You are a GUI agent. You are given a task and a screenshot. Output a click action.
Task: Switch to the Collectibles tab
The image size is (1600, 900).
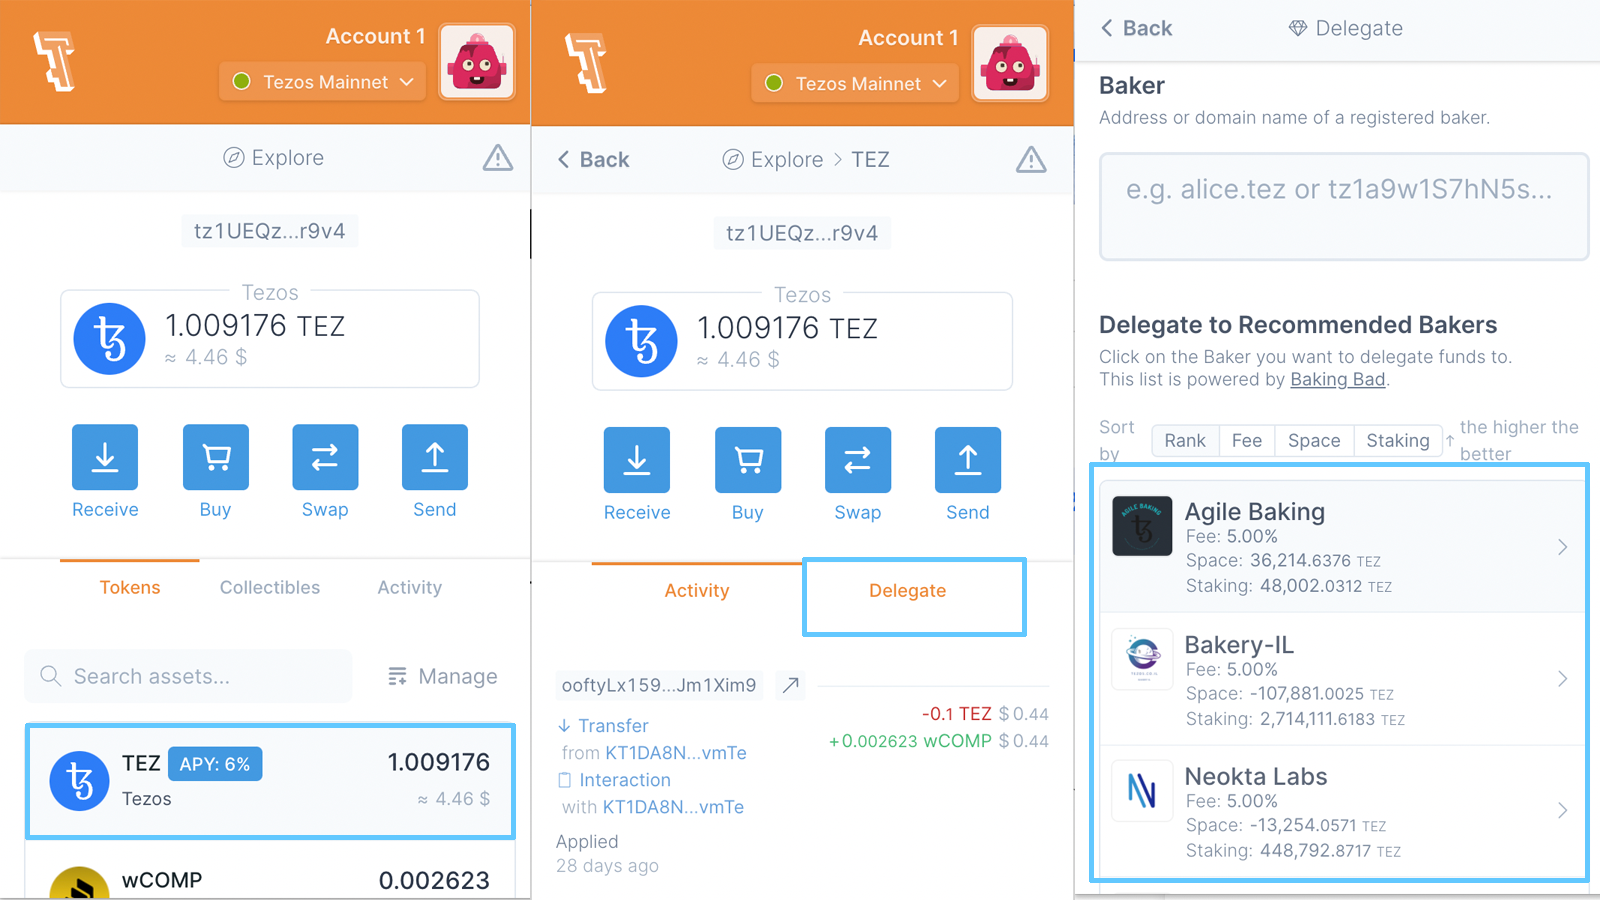(x=270, y=588)
